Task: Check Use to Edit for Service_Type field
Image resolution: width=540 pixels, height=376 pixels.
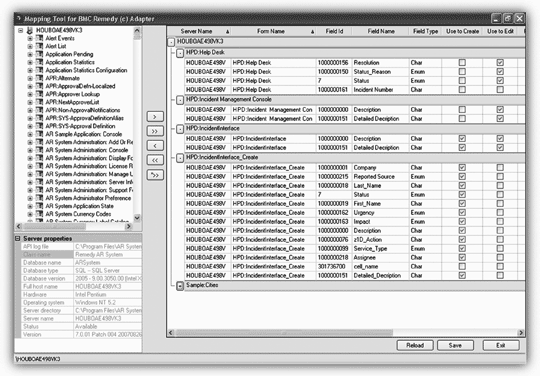Action: (x=500, y=249)
